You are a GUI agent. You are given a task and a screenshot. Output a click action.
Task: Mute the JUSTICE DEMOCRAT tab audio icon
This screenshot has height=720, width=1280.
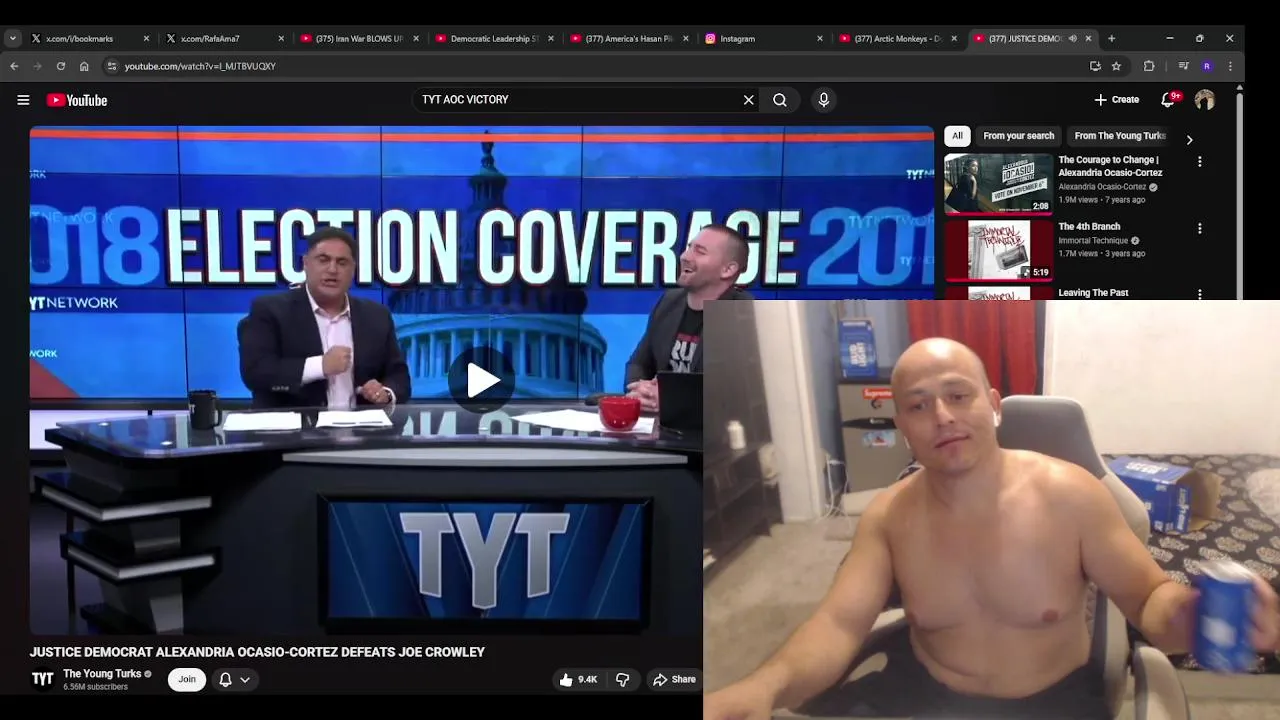(x=1072, y=38)
